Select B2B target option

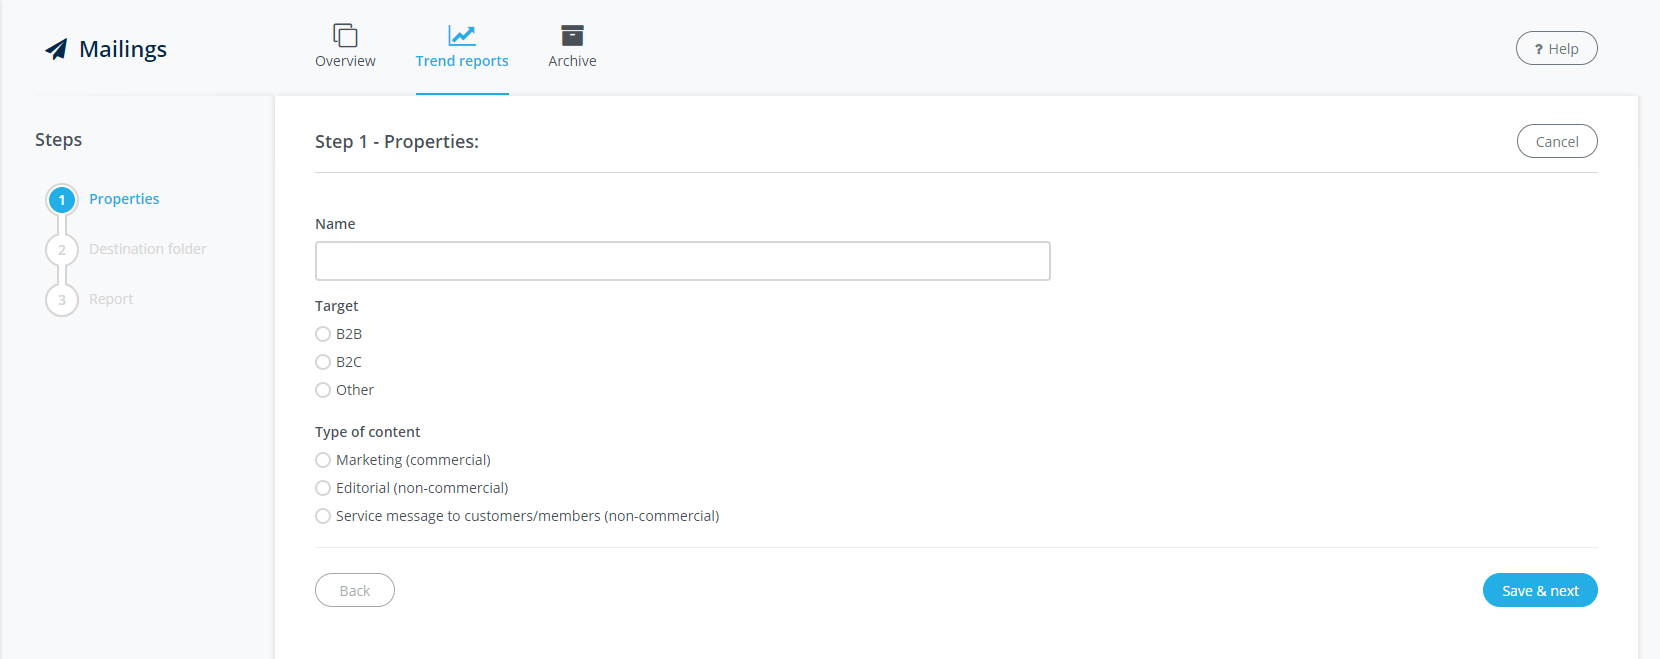point(323,334)
